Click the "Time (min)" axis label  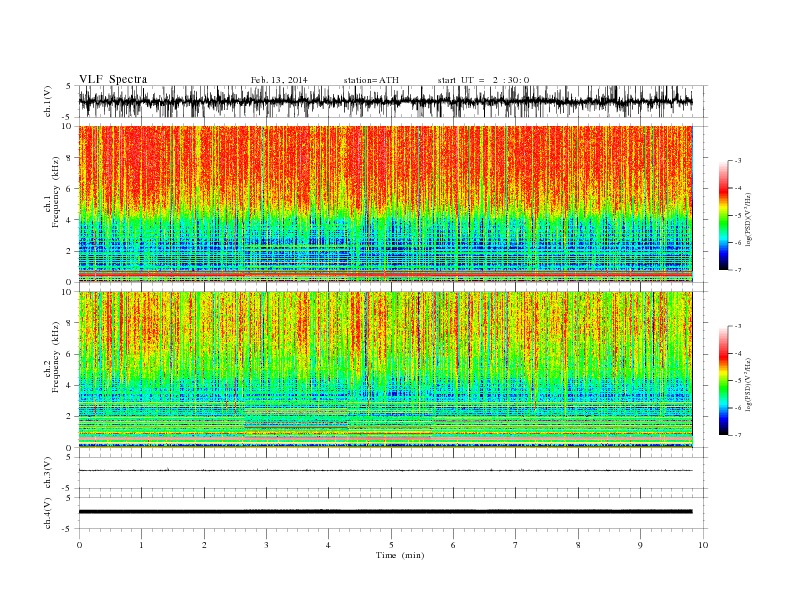coord(400,555)
